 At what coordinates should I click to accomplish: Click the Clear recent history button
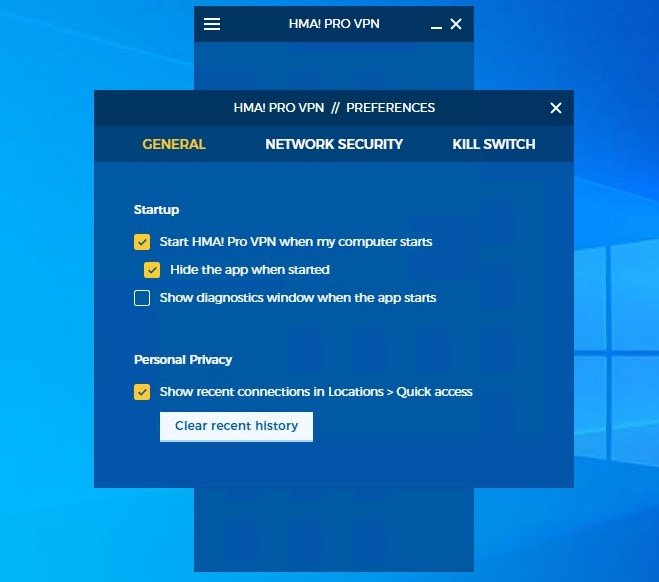pos(236,426)
